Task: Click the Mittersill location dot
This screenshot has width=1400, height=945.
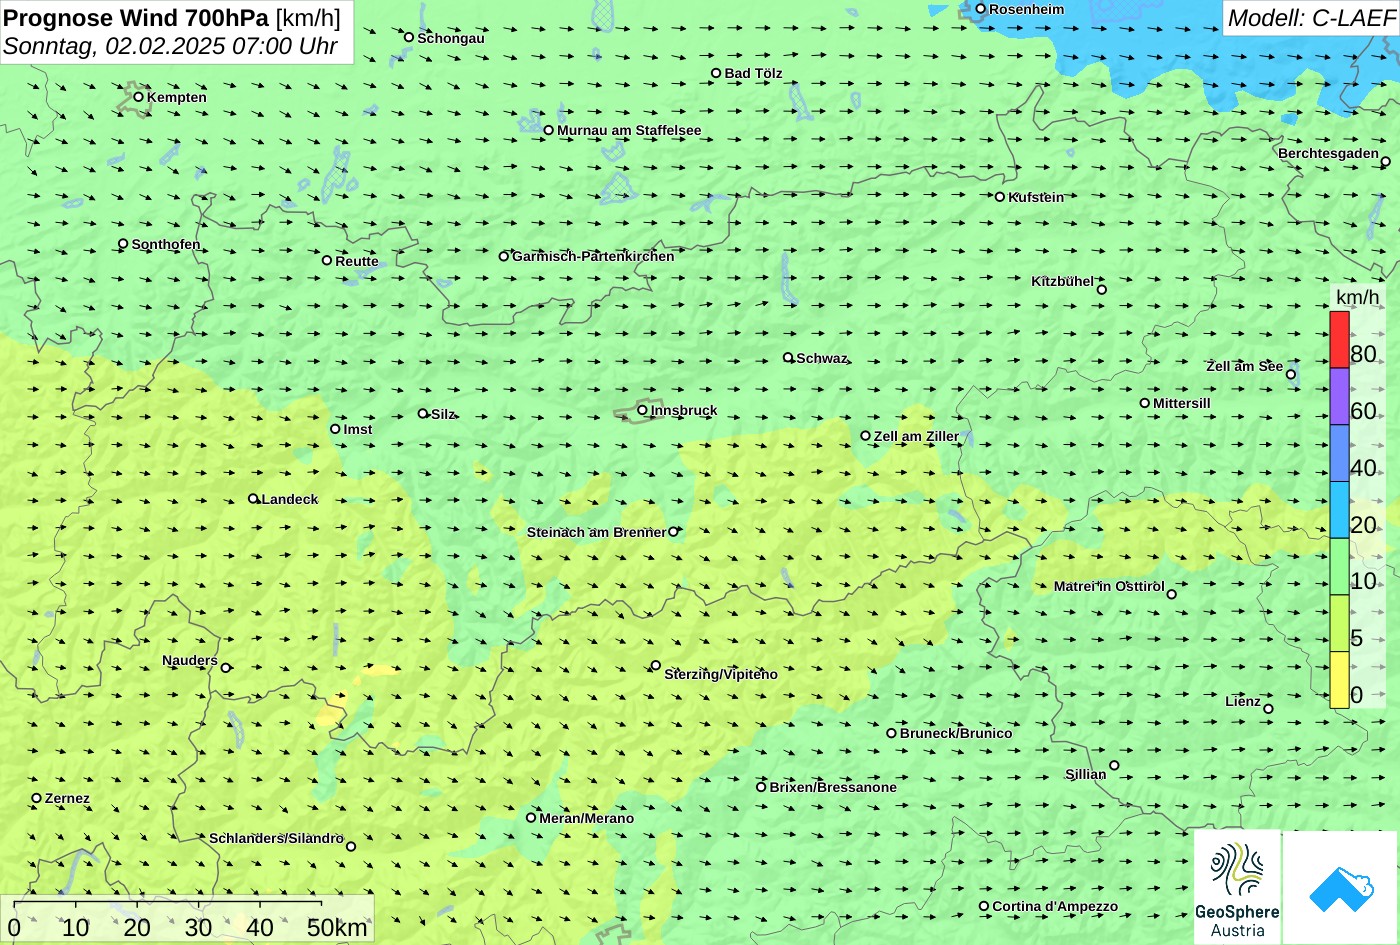Action: [x=1145, y=403]
